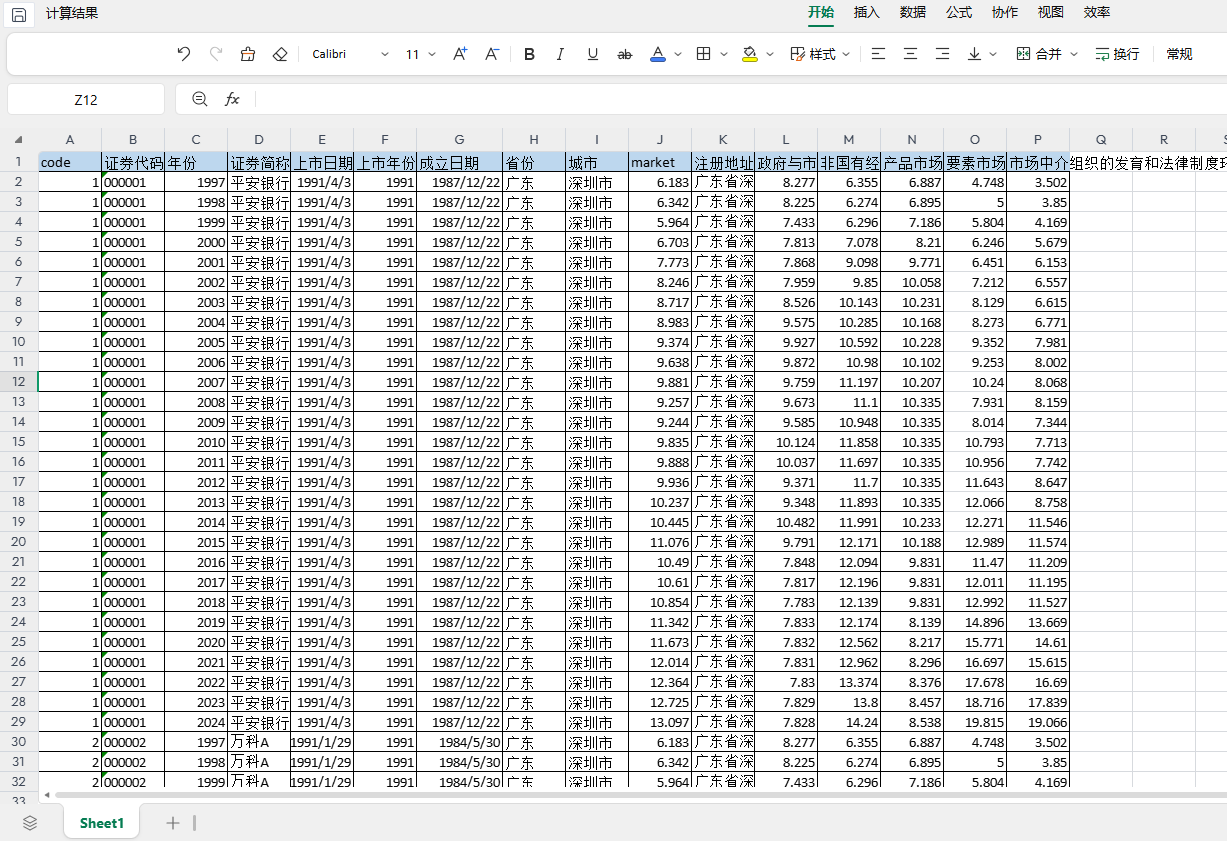
Task: Click the sheet list layers icon
Action: click(x=30, y=823)
